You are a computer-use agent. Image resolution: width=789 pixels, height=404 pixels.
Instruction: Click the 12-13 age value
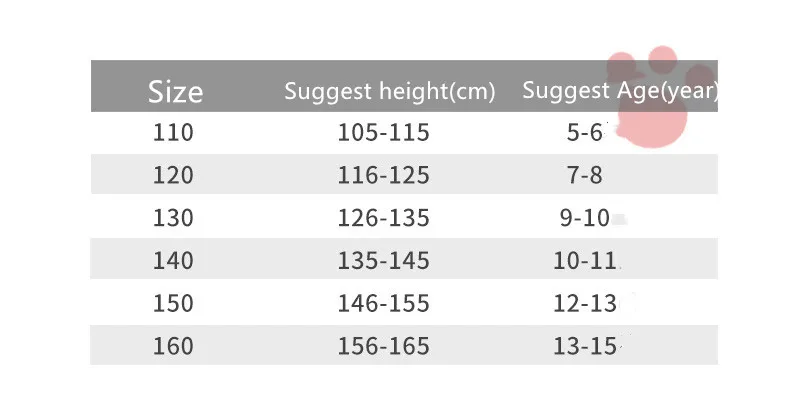point(585,304)
